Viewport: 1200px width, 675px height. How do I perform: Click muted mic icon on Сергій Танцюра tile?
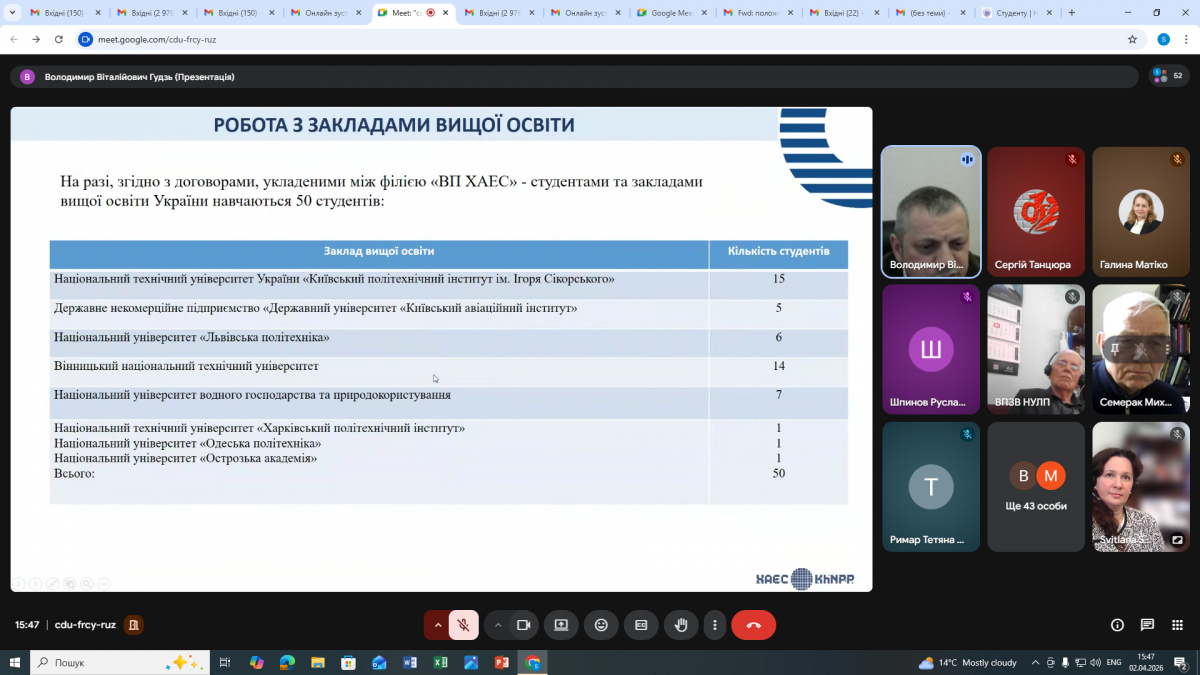[x=1072, y=159]
